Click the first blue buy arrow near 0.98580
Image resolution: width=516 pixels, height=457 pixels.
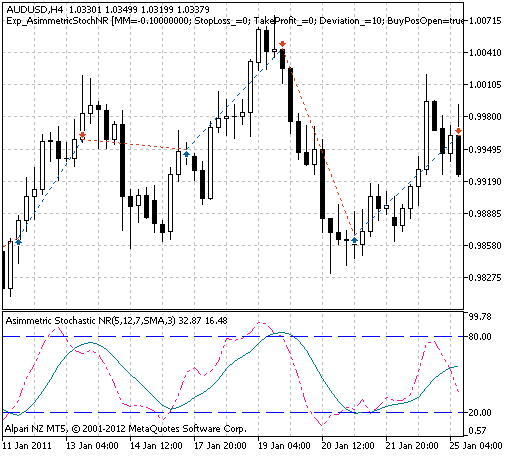(x=19, y=242)
